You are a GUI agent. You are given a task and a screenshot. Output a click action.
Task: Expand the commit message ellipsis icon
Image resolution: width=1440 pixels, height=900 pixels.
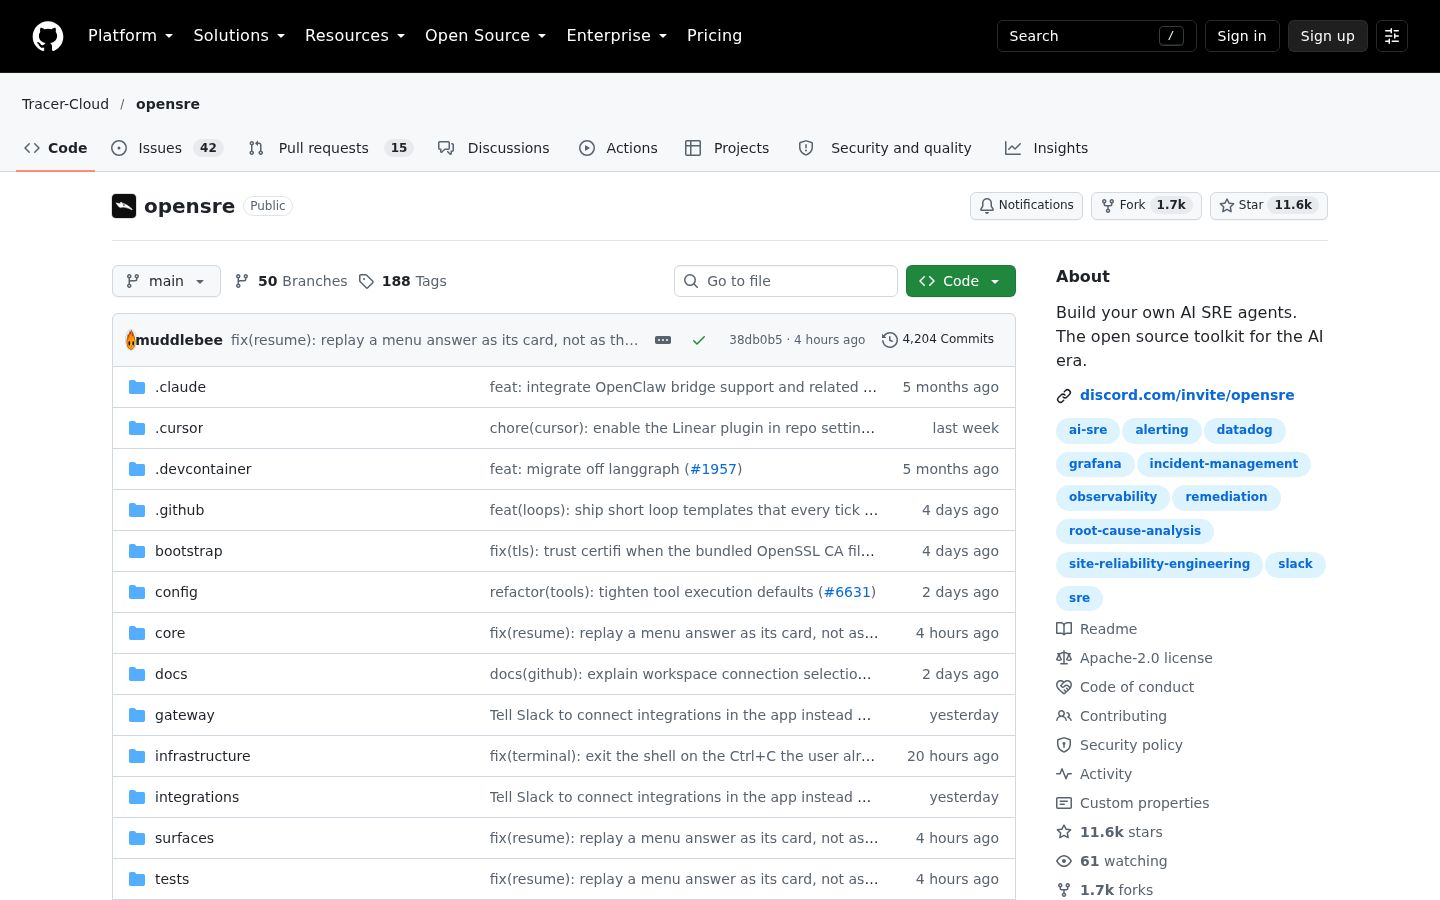pos(663,340)
